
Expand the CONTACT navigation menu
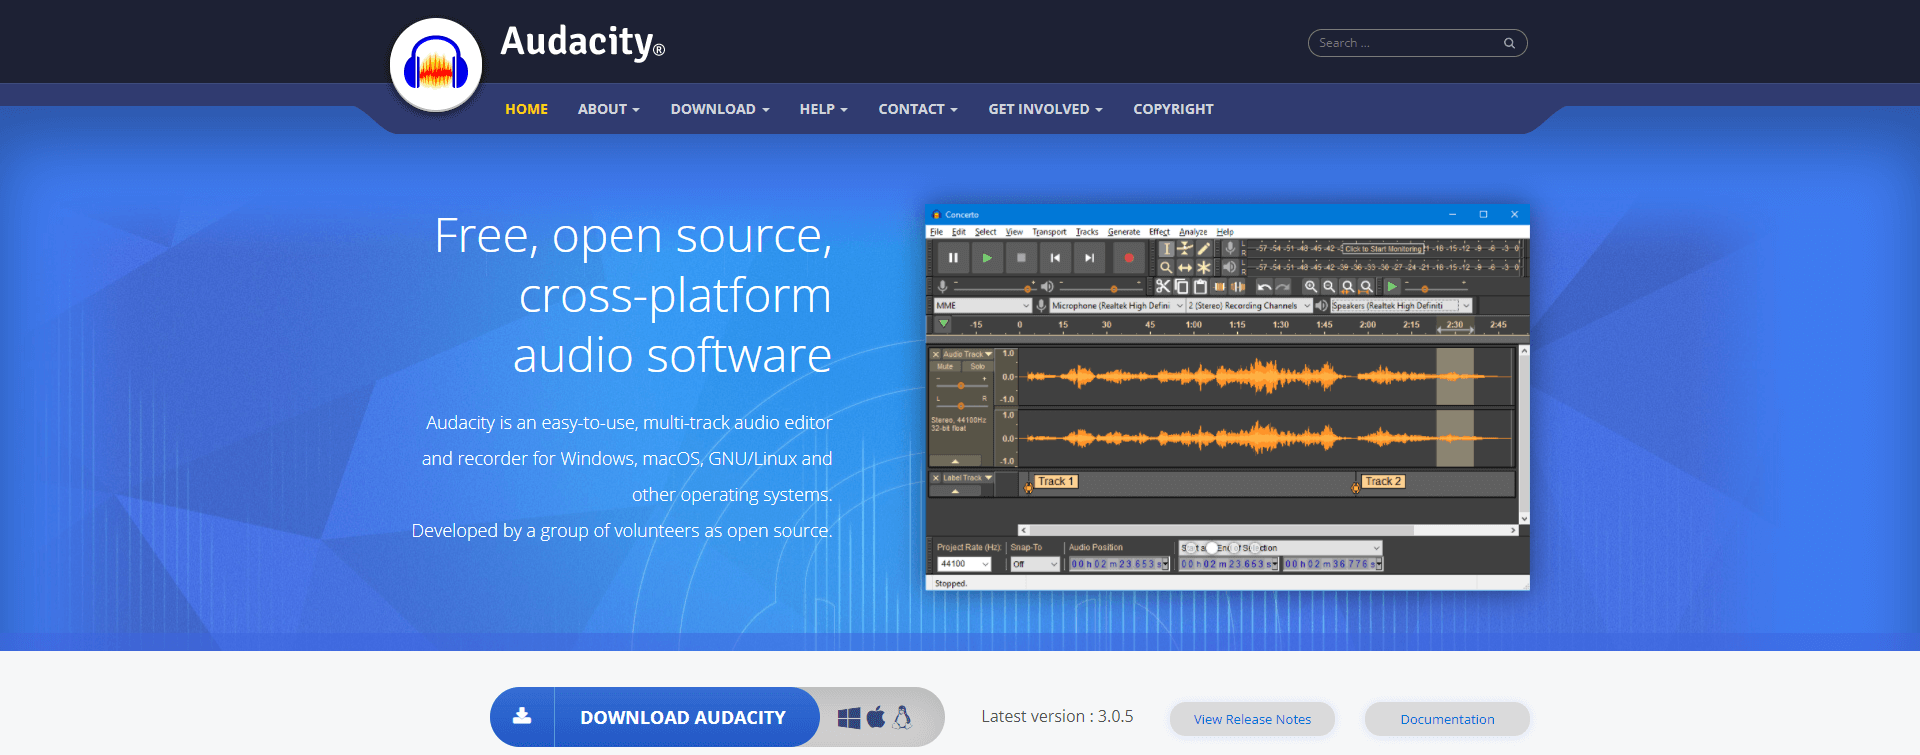pyautogui.click(x=918, y=109)
